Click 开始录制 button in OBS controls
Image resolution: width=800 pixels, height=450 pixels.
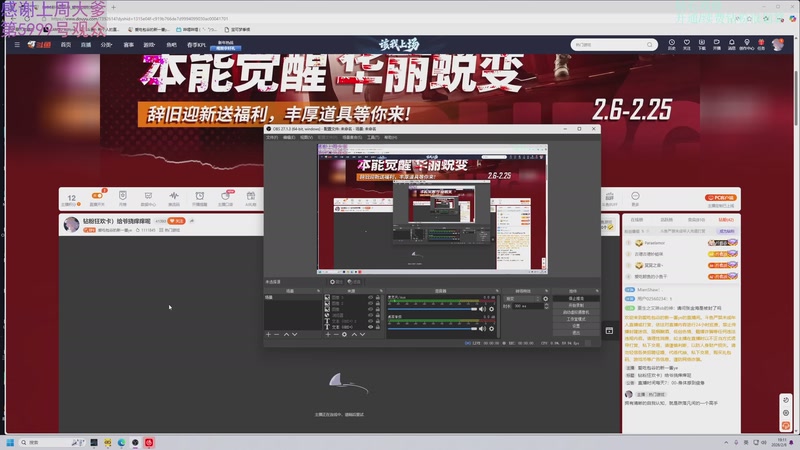(576, 305)
